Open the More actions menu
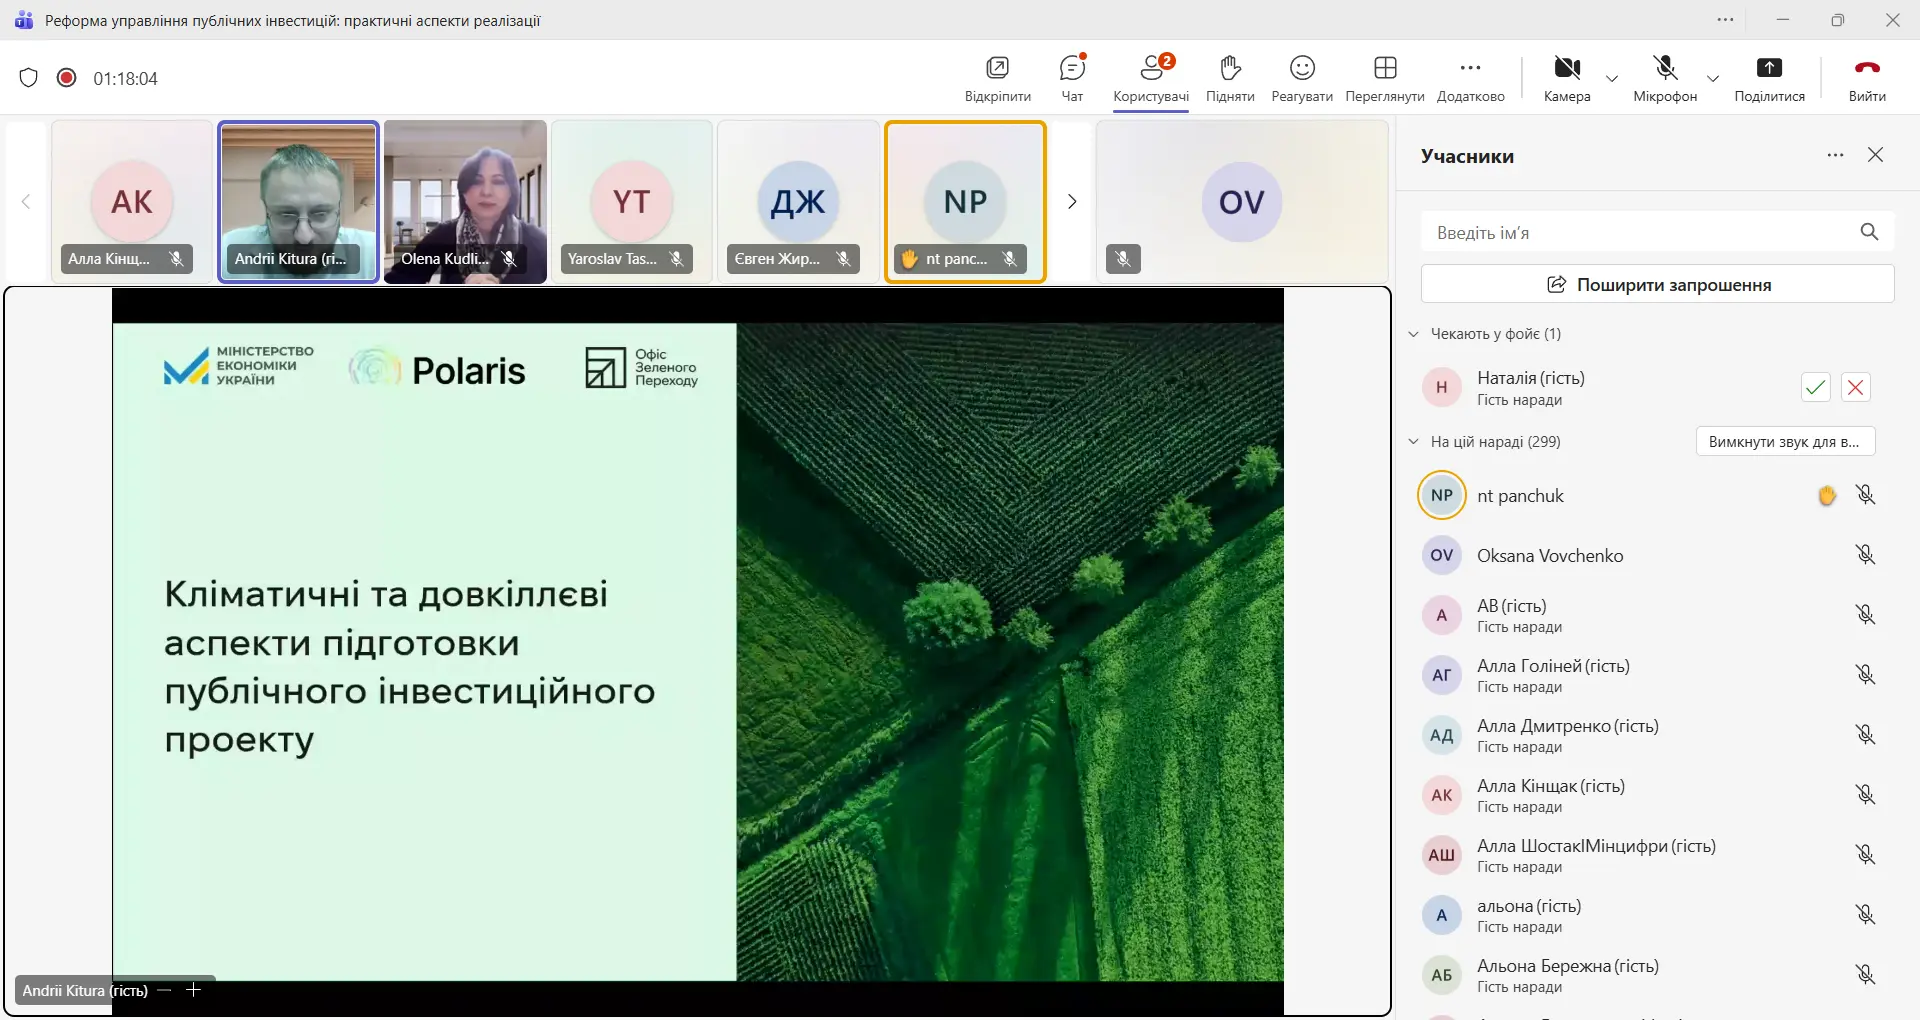1920x1020 pixels. pyautogui.click(x=1470, y=78)
